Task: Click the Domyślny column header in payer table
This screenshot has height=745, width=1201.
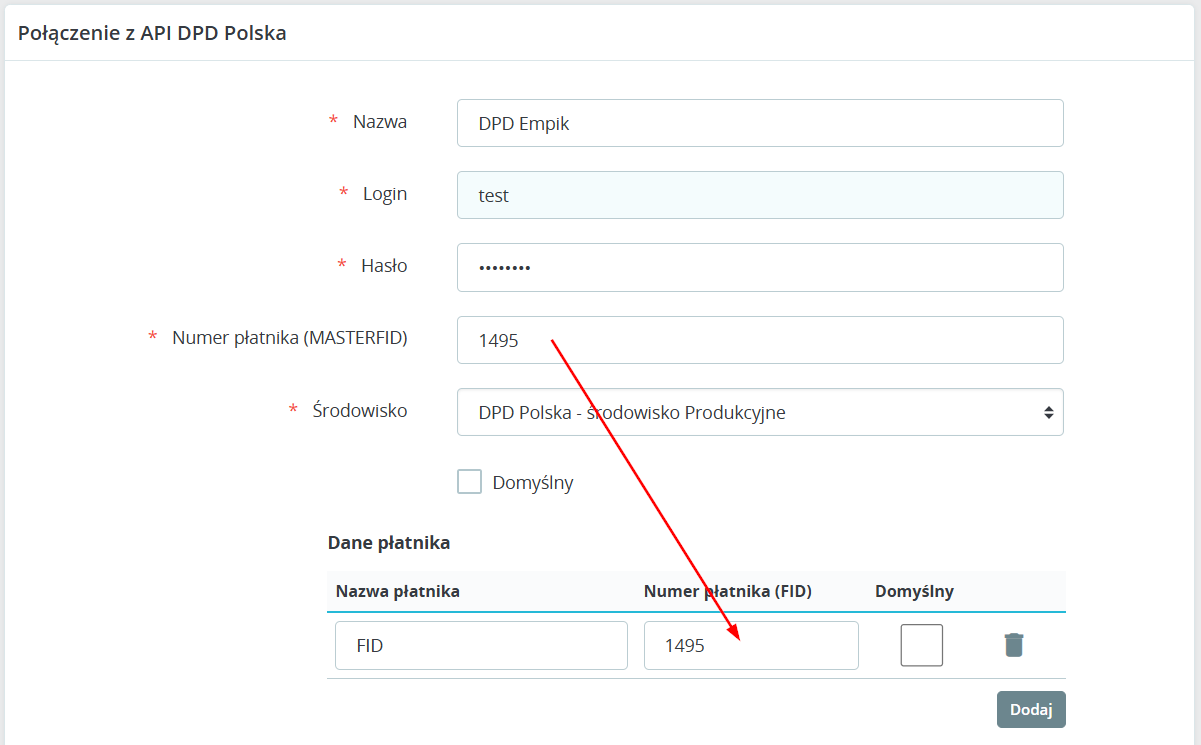Action: pyautogui.click(x=914, y=591)
